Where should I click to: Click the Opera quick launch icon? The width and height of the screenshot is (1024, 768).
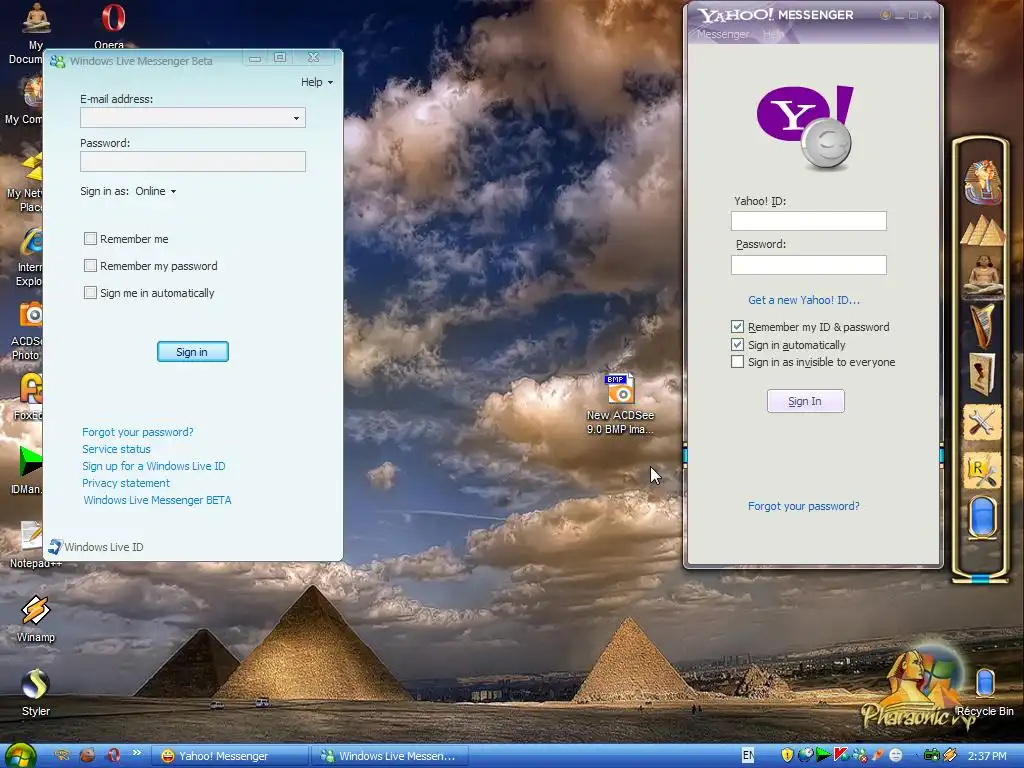pos(113,756)
